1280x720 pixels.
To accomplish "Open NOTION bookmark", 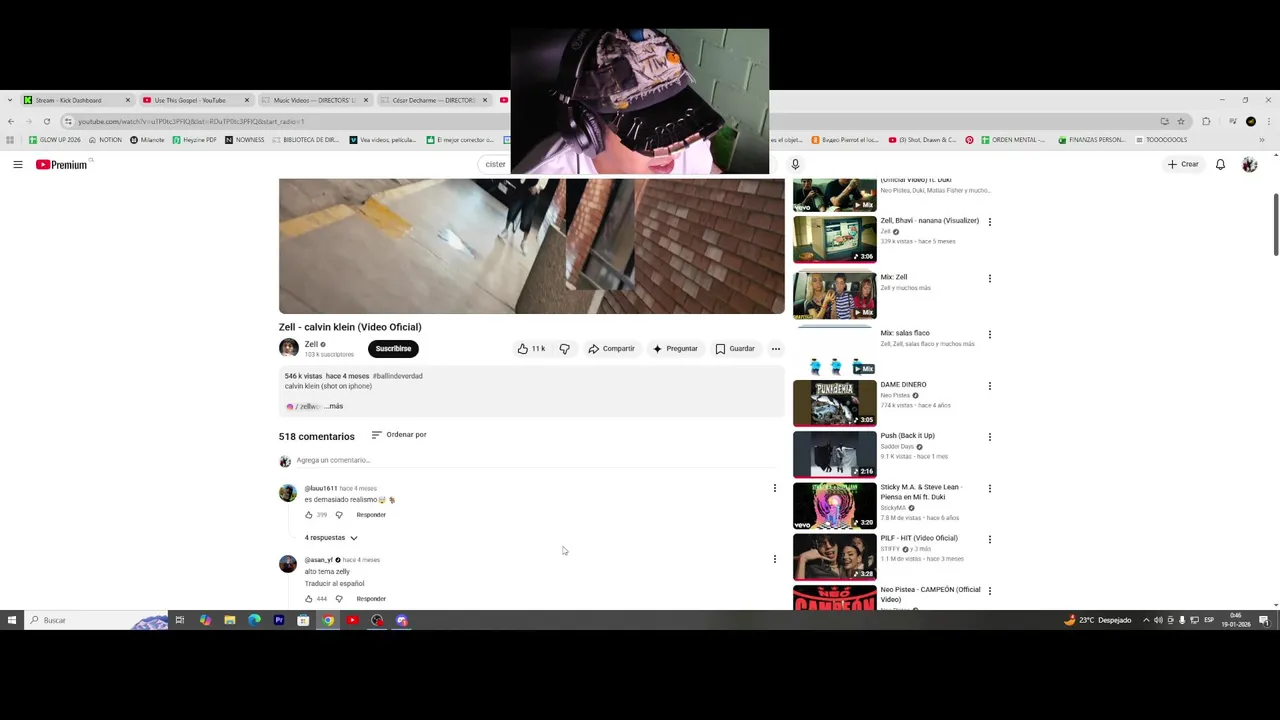I will 105,140.
